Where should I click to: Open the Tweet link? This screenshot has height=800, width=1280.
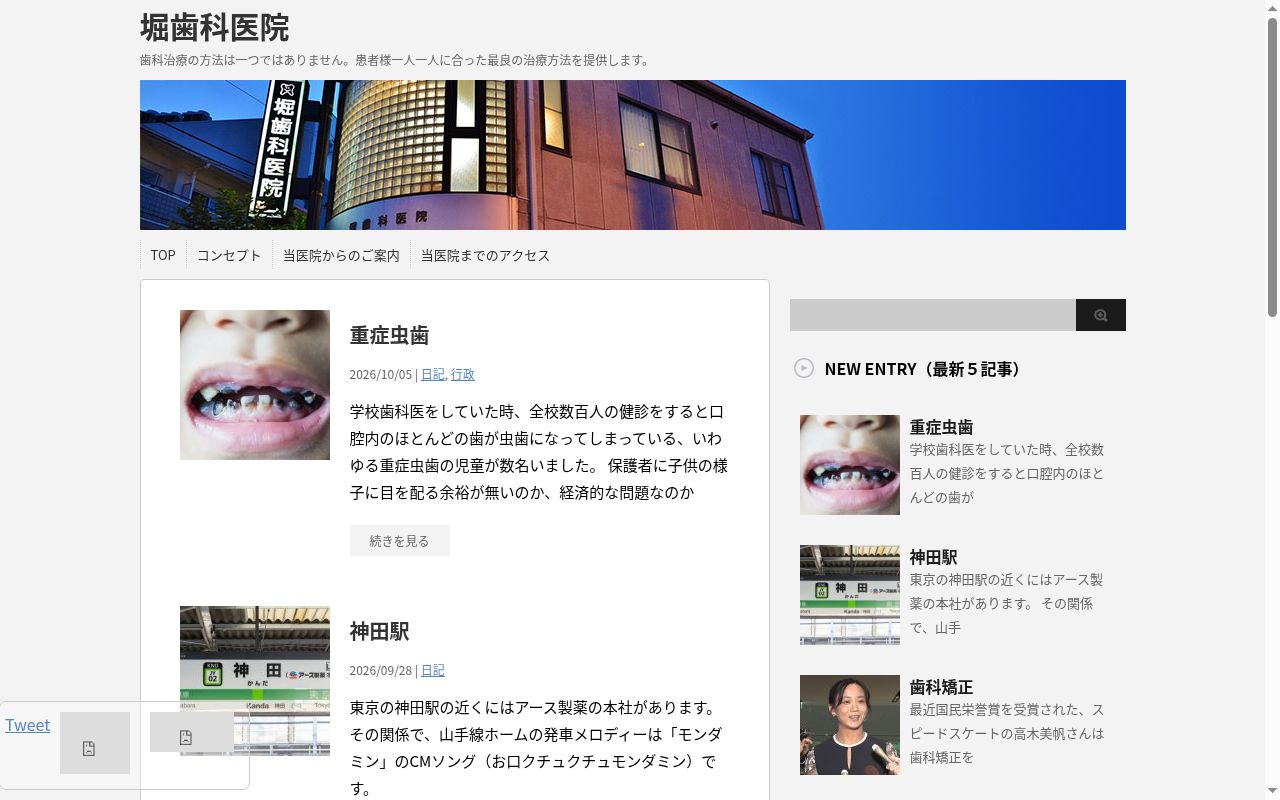click(27, 725)
